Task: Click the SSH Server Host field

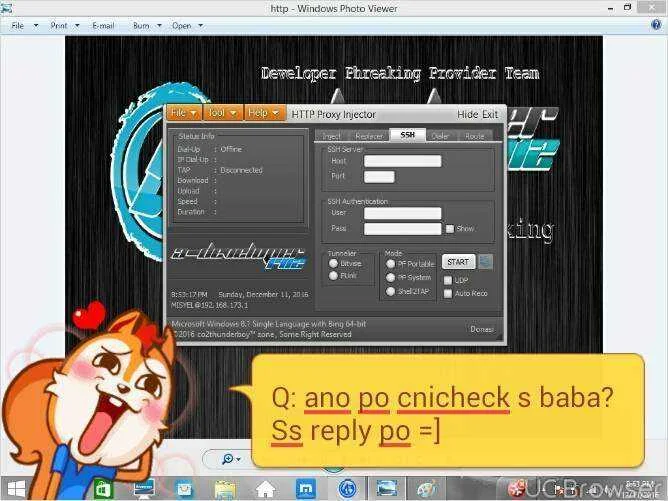Action: pos(403,161)
